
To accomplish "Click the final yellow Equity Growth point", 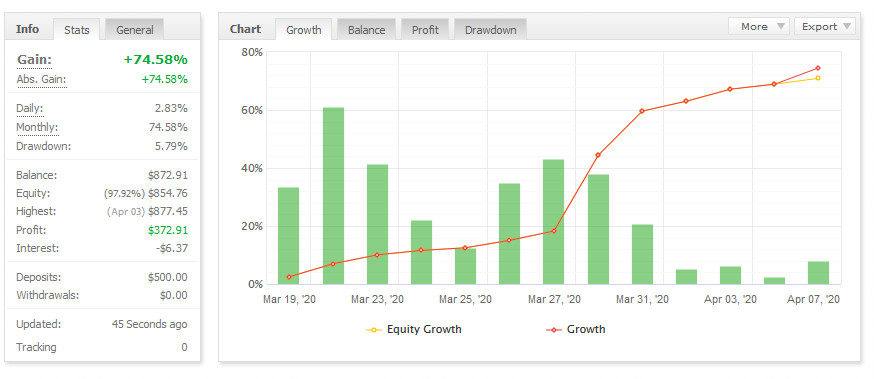I will click(818, 78).
